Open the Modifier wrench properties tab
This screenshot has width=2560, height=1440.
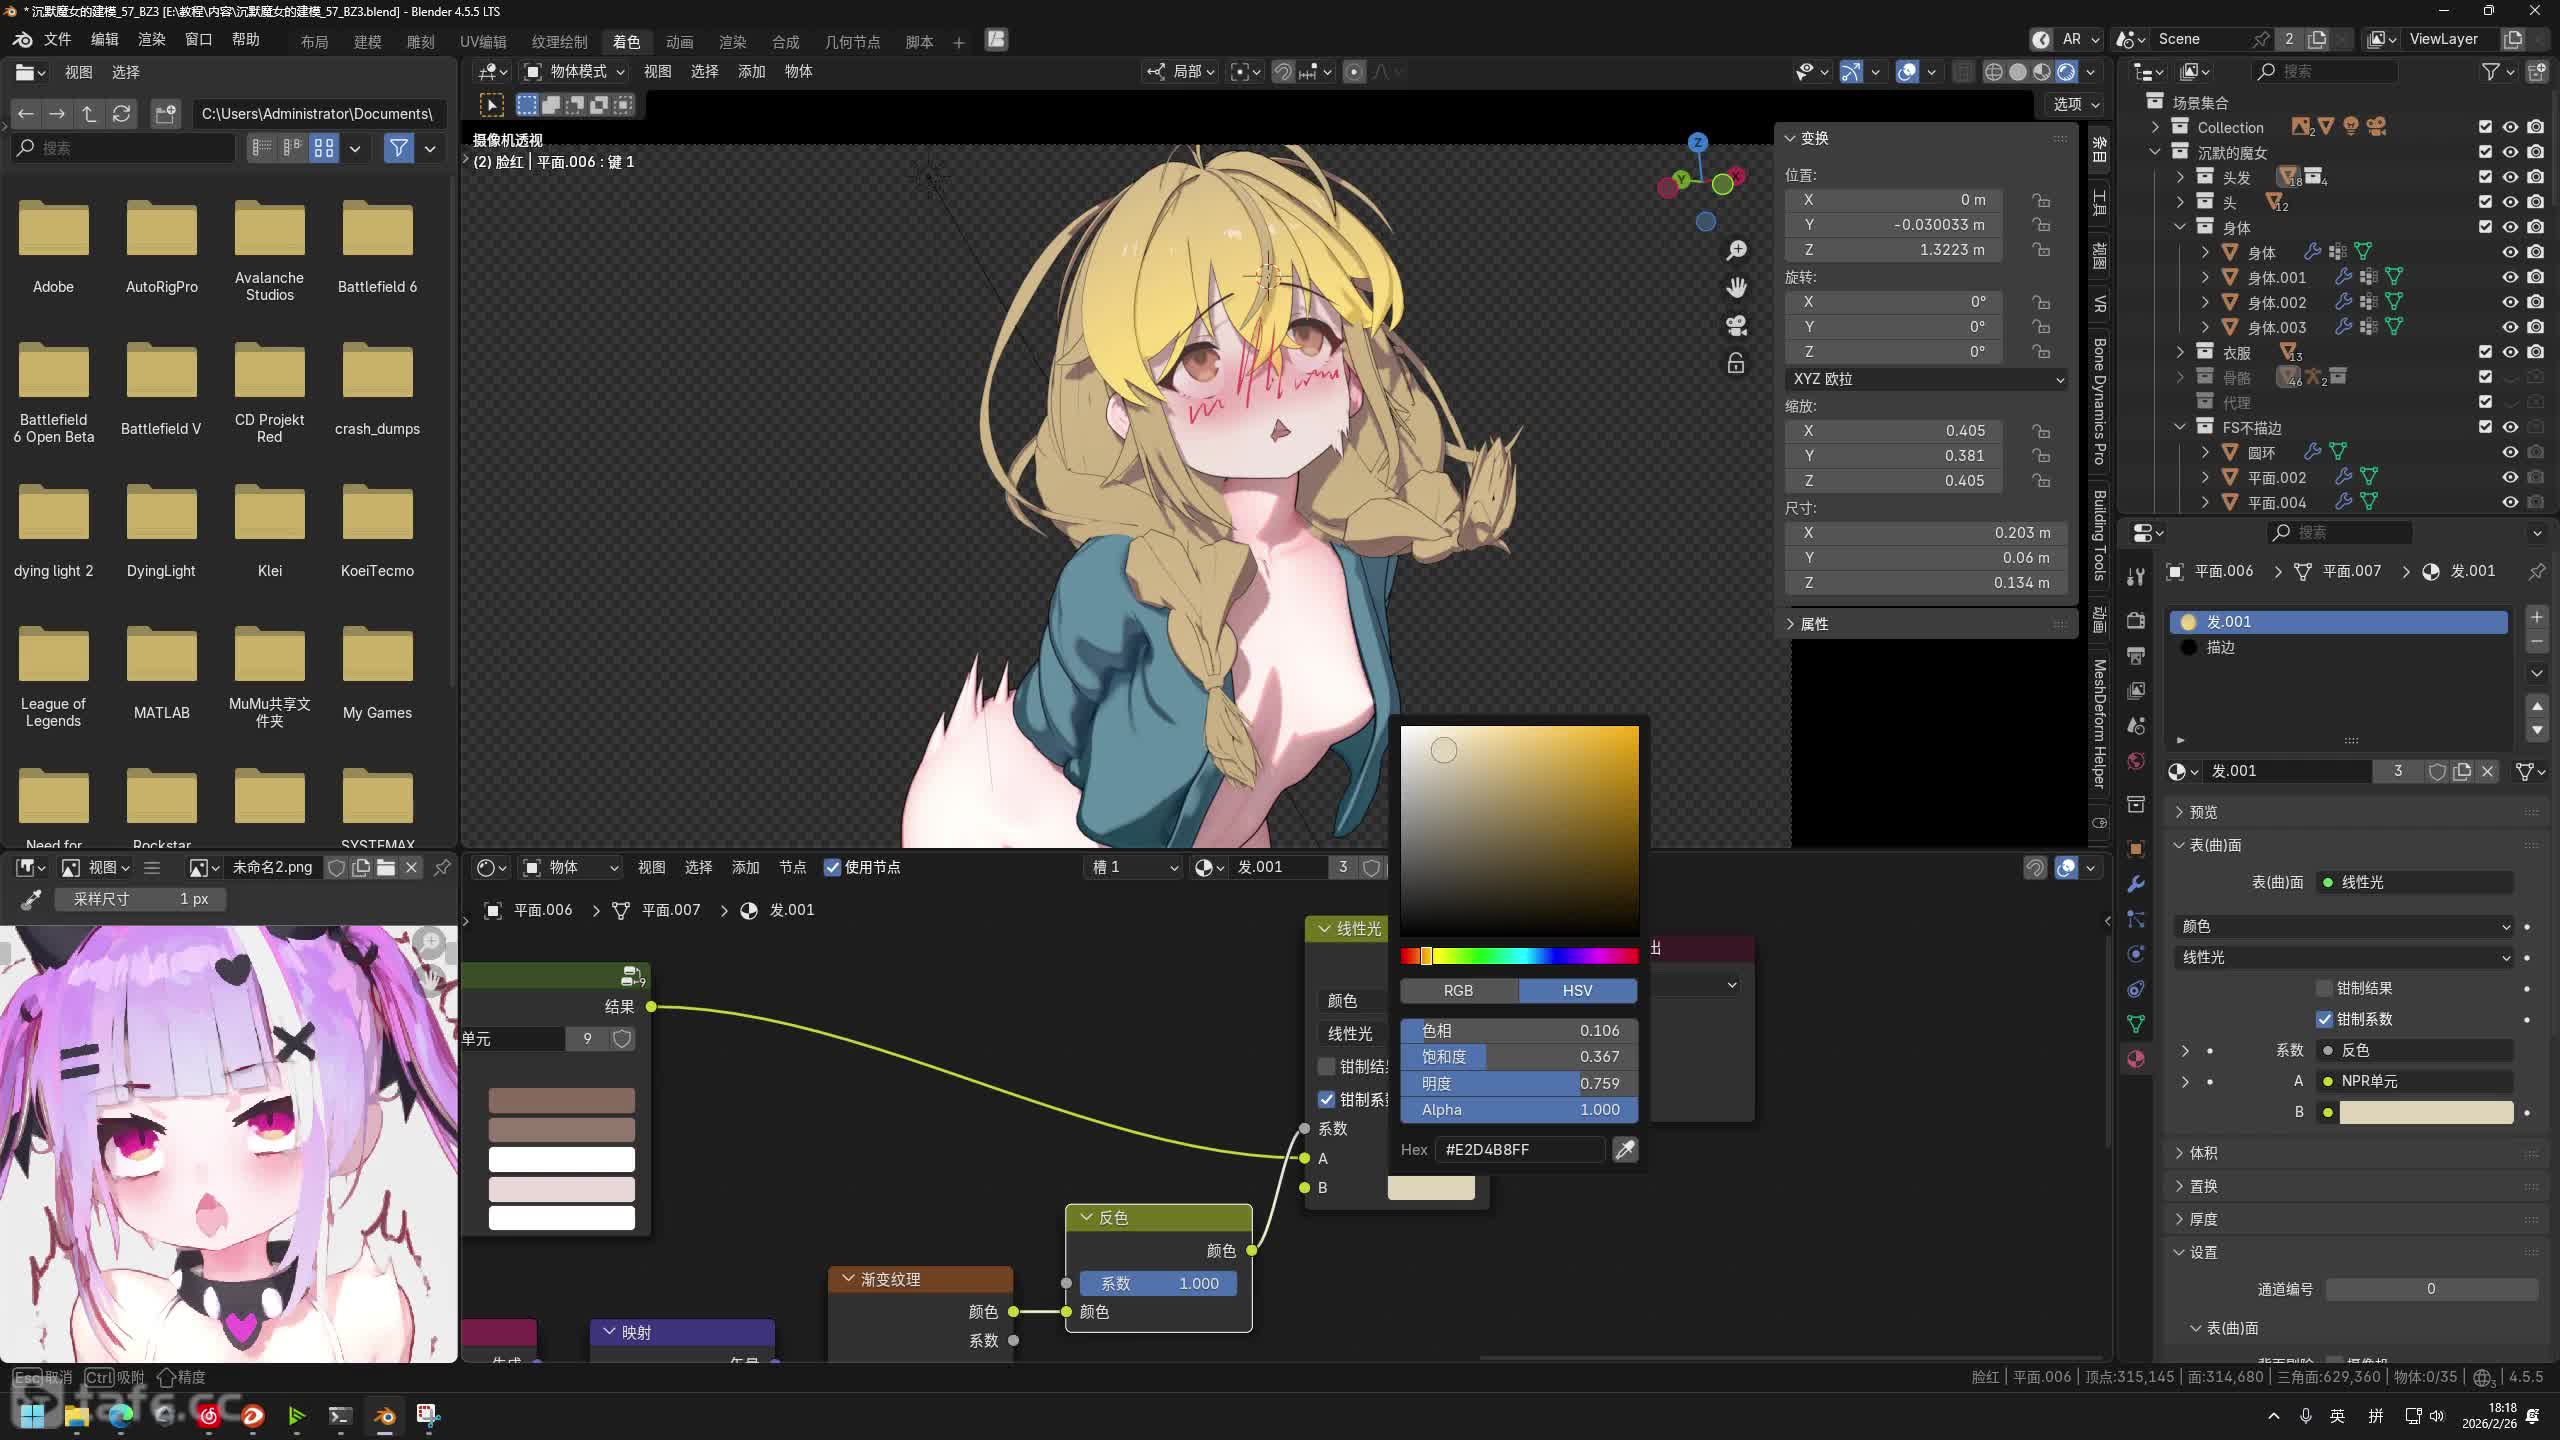[x=2136, y=884]
